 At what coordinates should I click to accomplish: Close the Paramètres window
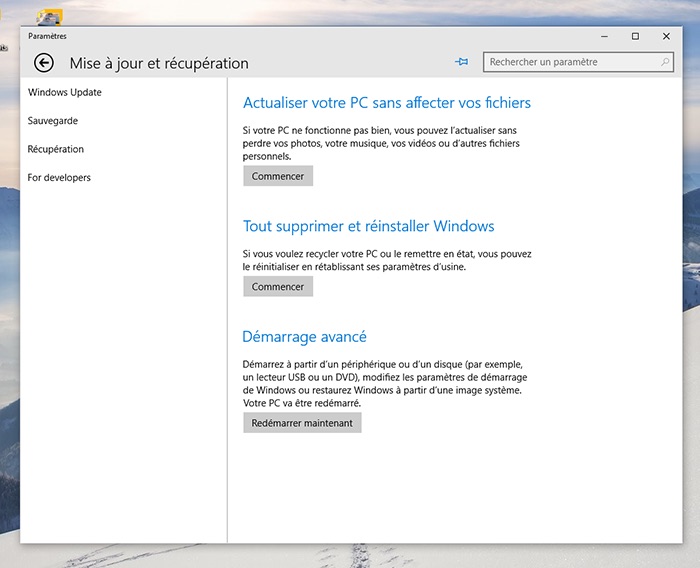(x=666, y=36)
